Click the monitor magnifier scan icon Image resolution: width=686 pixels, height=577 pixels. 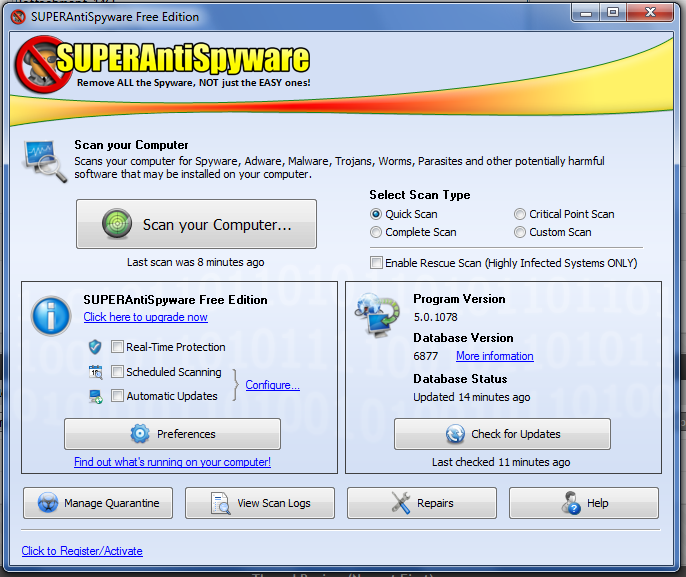click(44, 161)
